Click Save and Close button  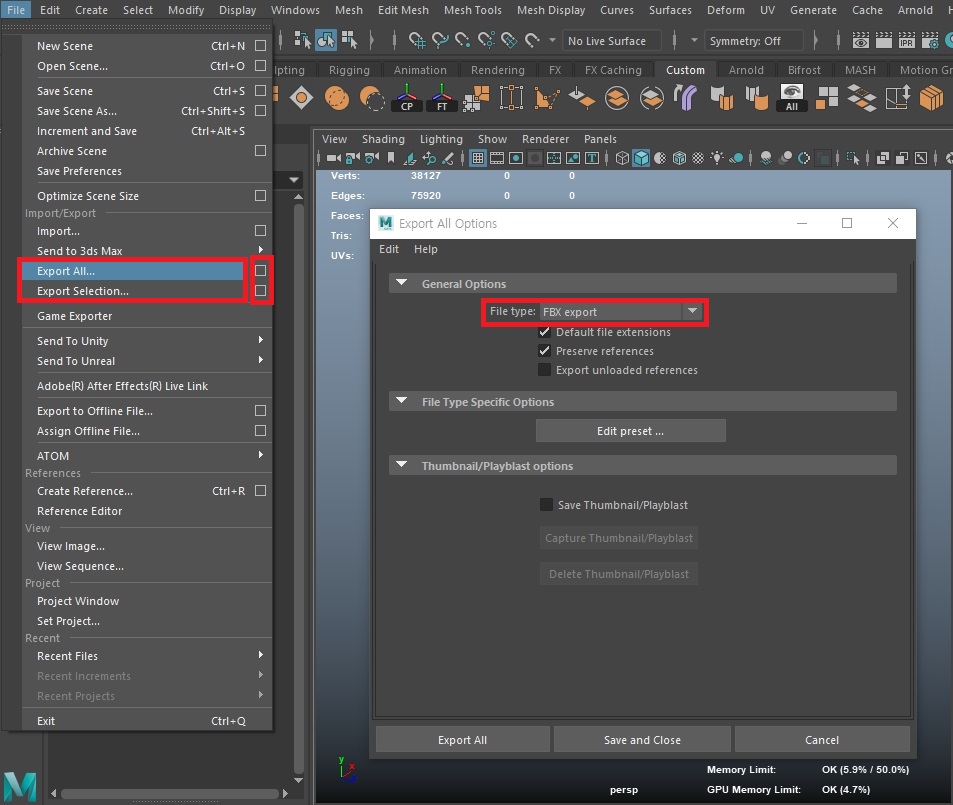[x=642, y=739]
